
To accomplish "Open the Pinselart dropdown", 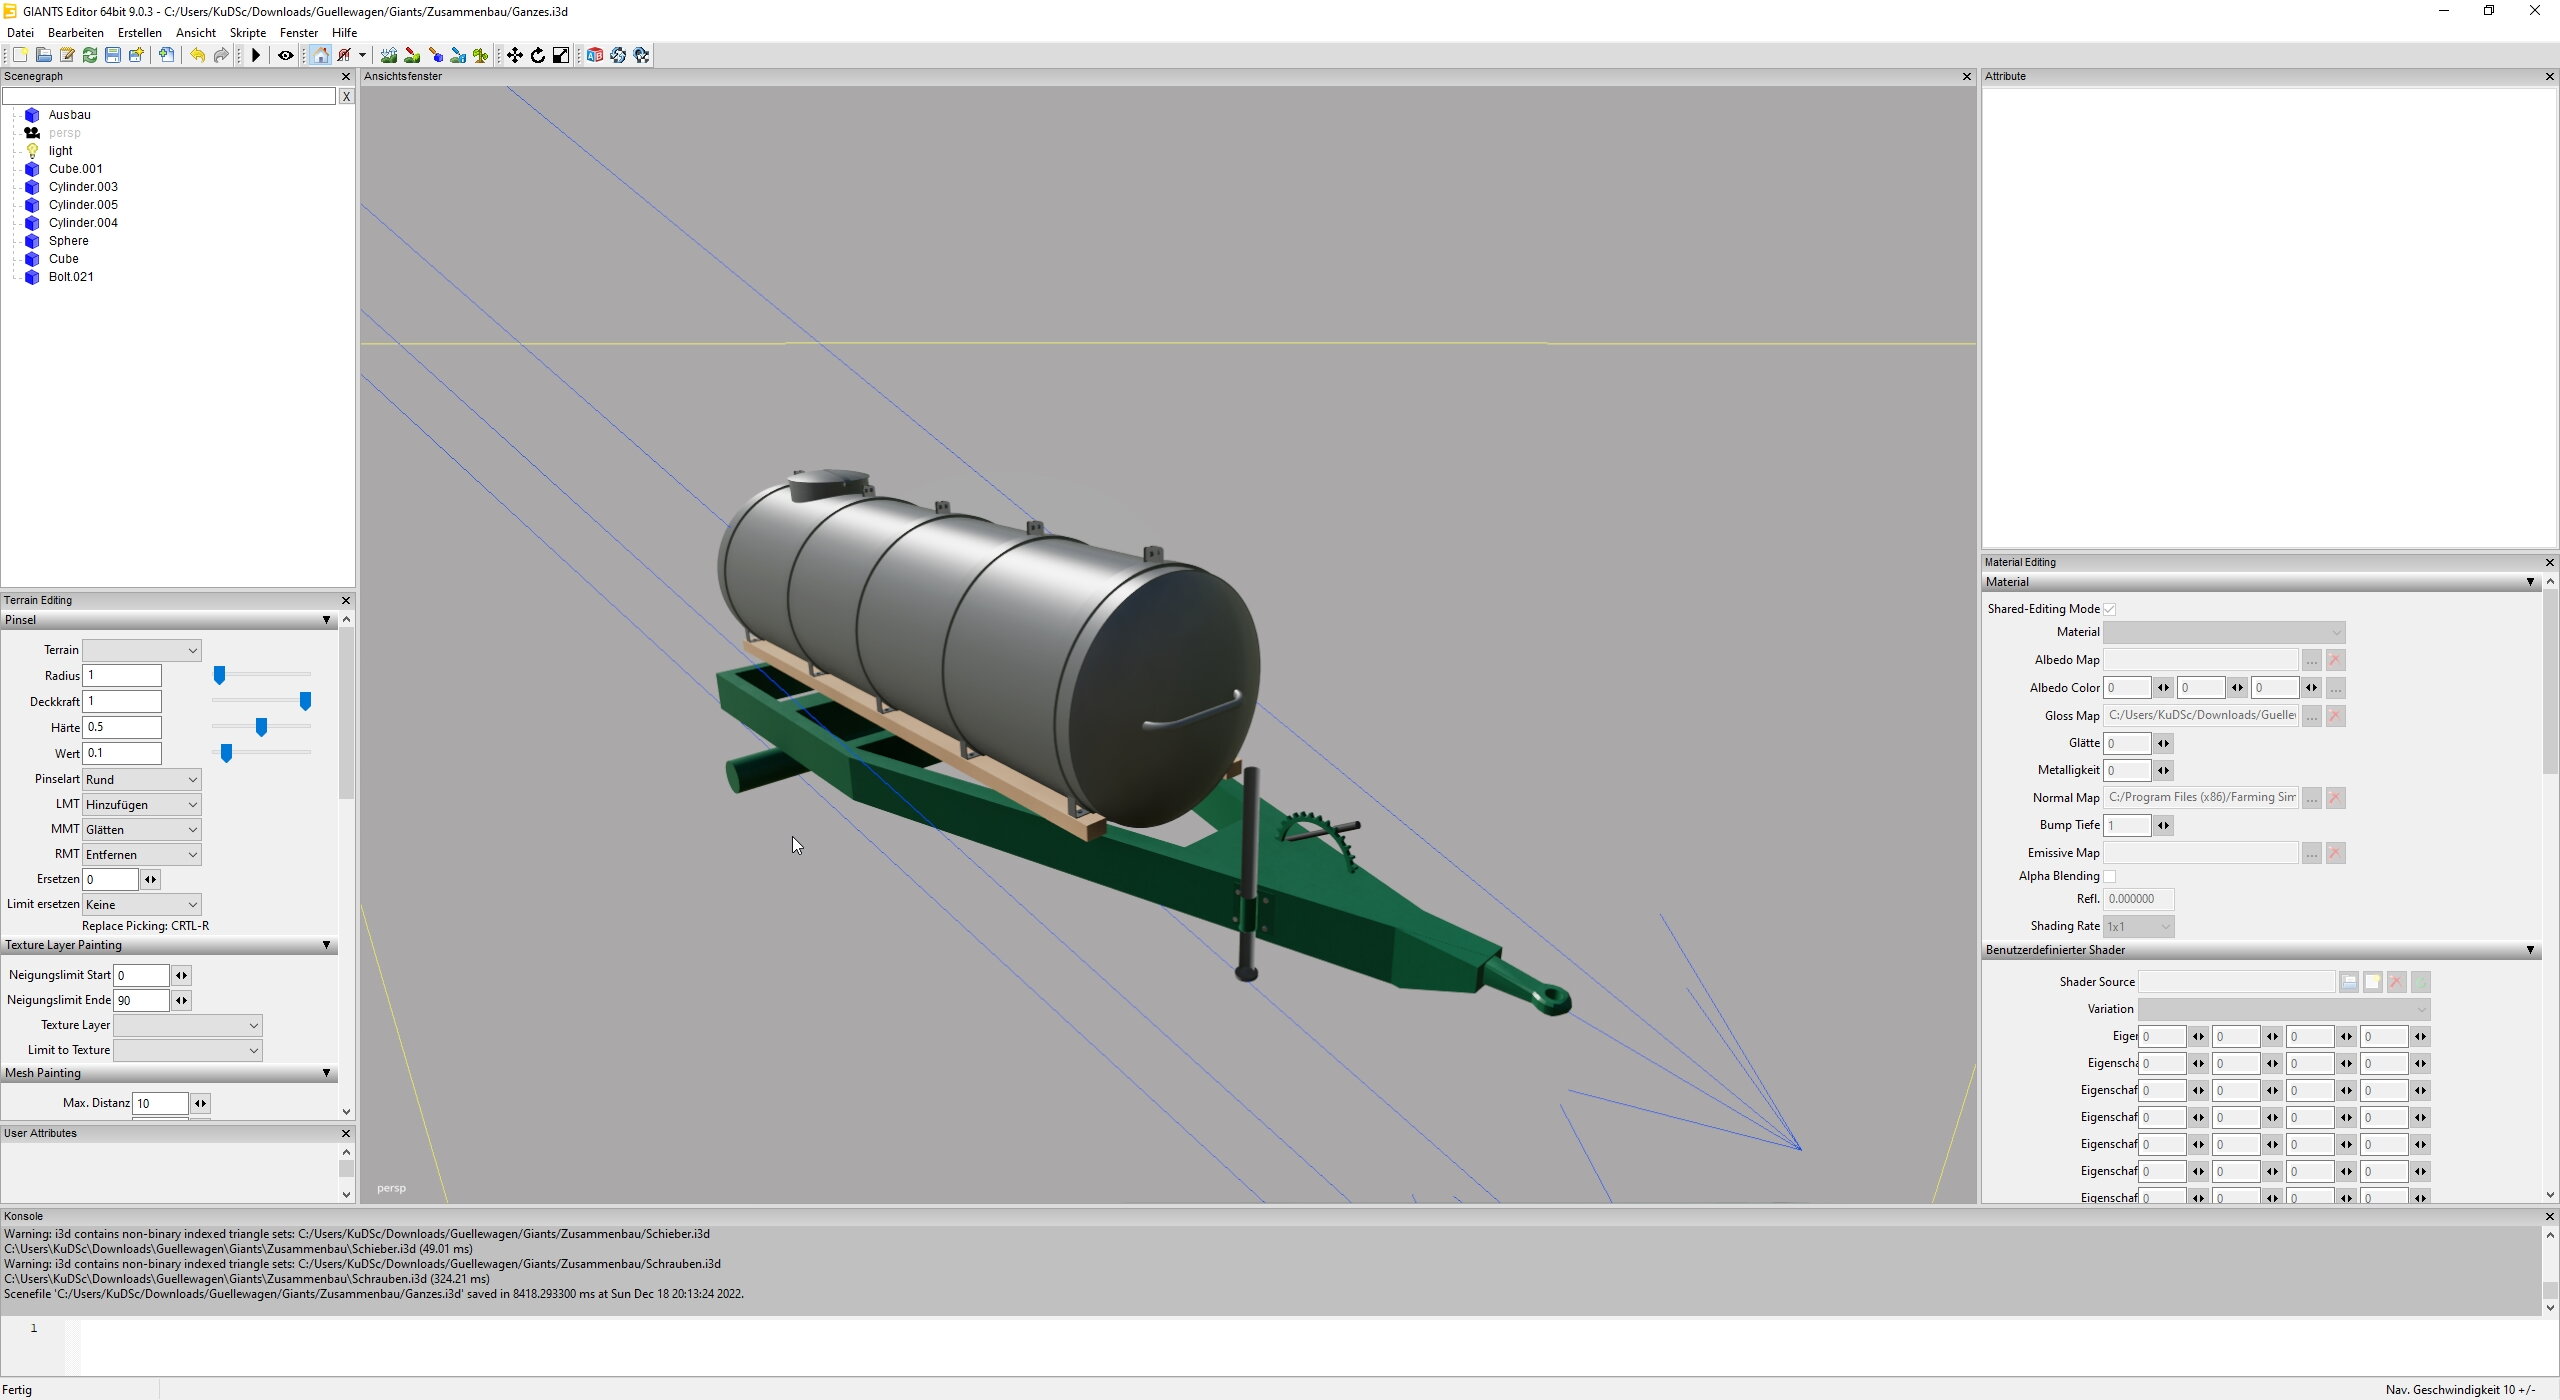I will click(141, 779).
